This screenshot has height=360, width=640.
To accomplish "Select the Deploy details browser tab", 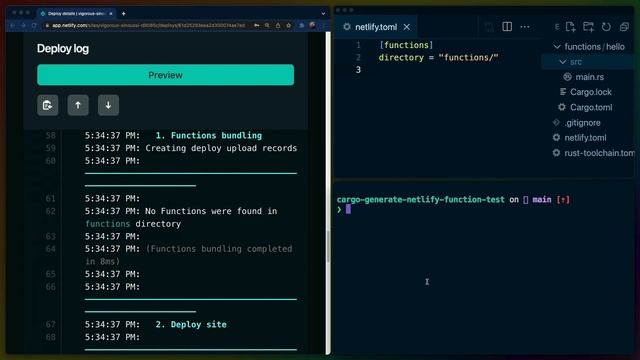I will coord(76,13).
